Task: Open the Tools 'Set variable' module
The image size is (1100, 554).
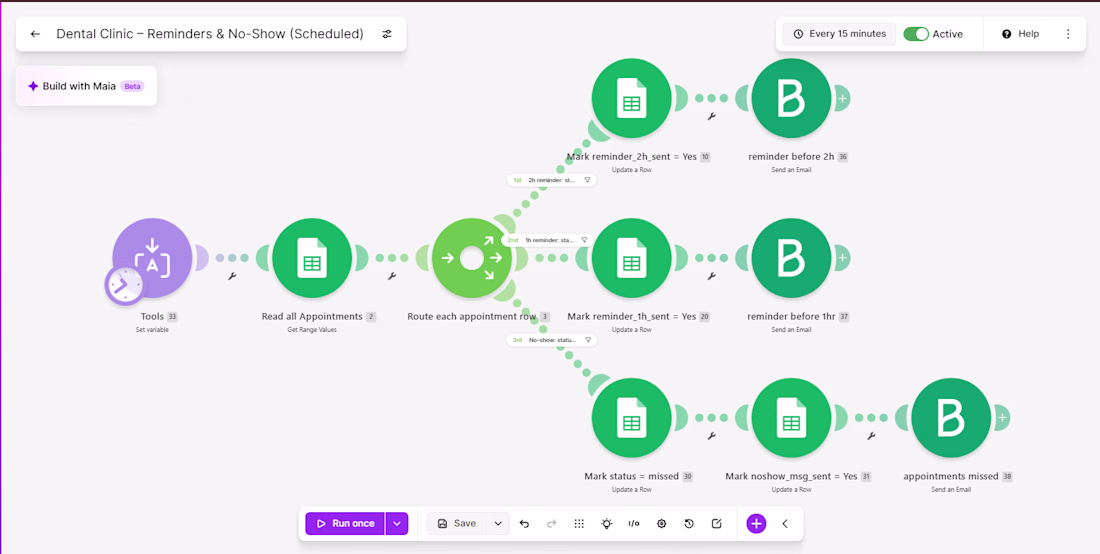Action: [x=152, y=257]
